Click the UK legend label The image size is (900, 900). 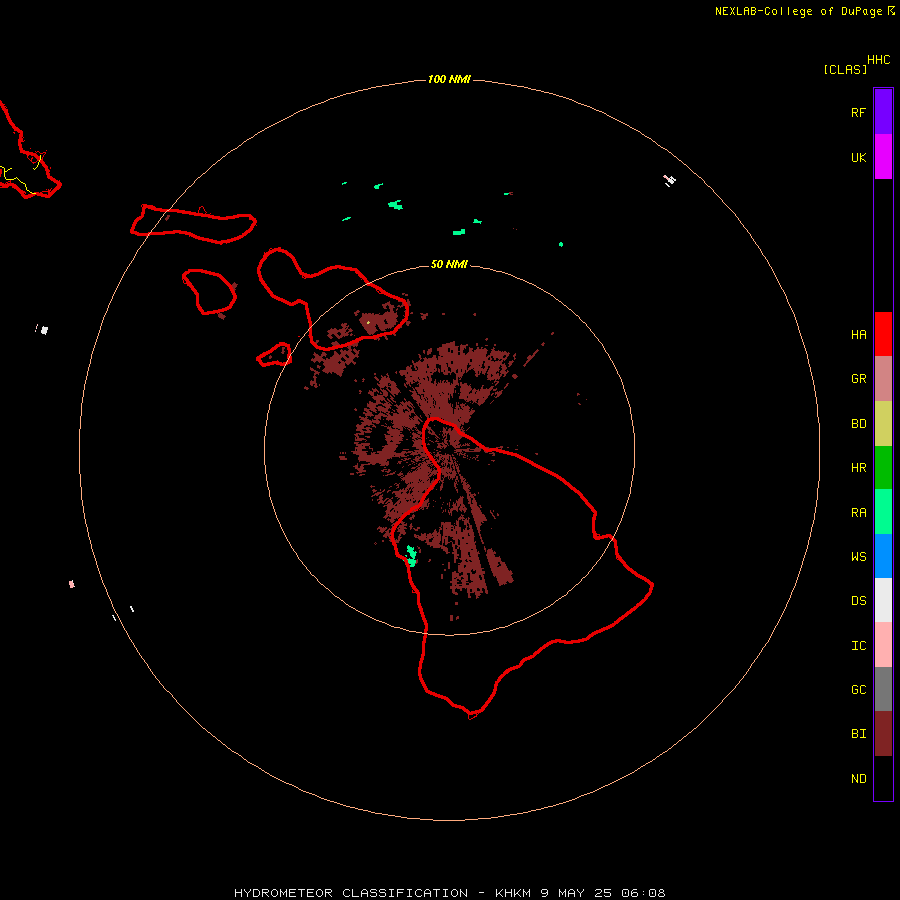859,157
